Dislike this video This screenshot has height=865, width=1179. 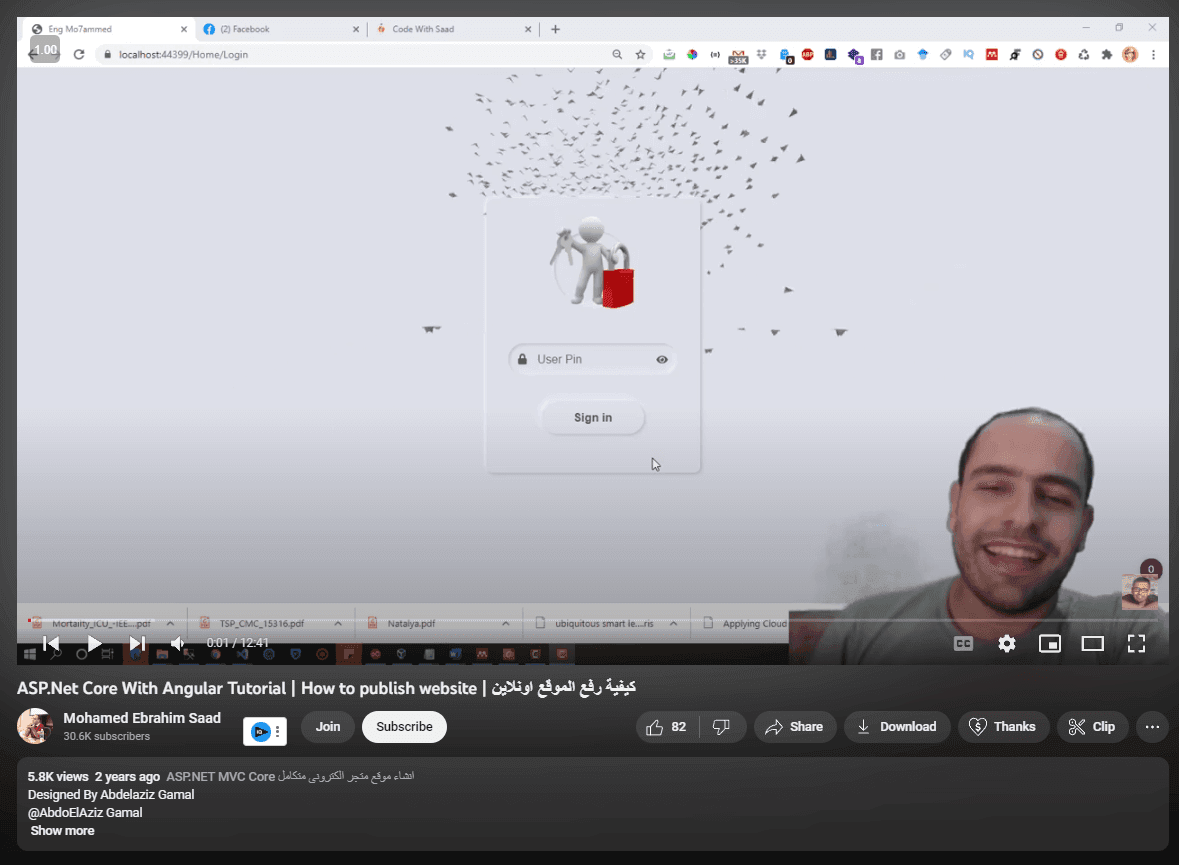point(721,727)
